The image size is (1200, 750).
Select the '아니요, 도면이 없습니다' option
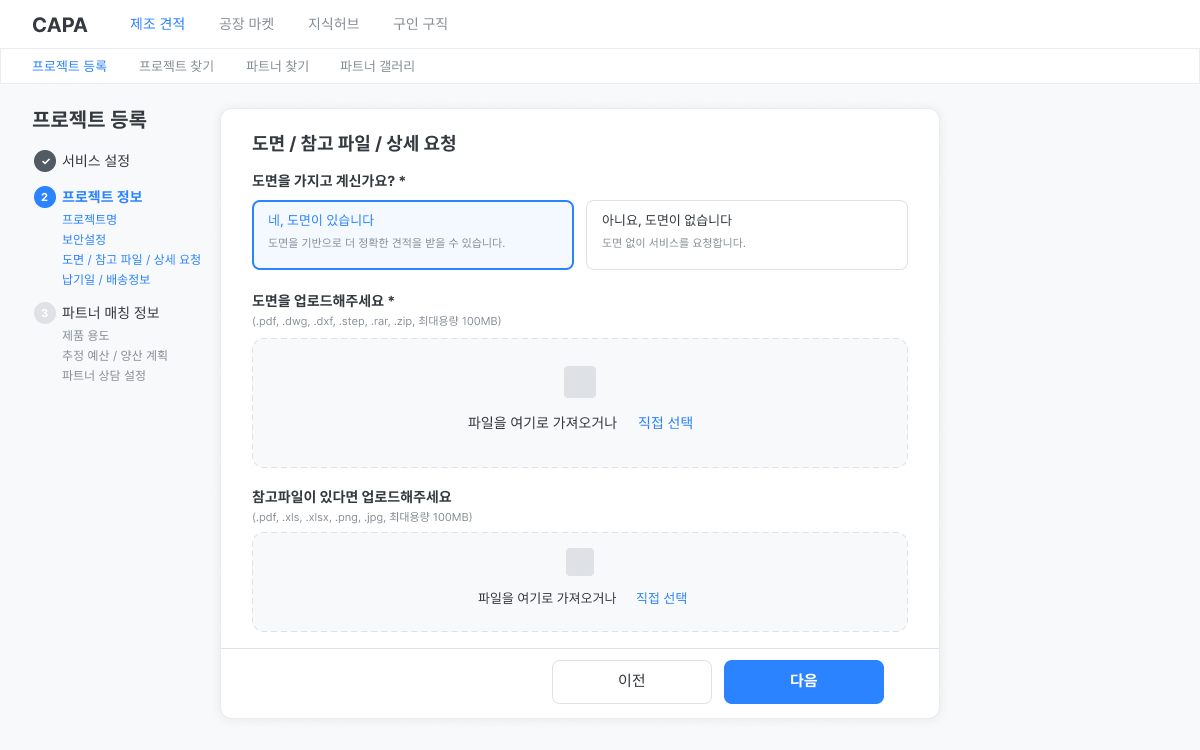(746, 234)
